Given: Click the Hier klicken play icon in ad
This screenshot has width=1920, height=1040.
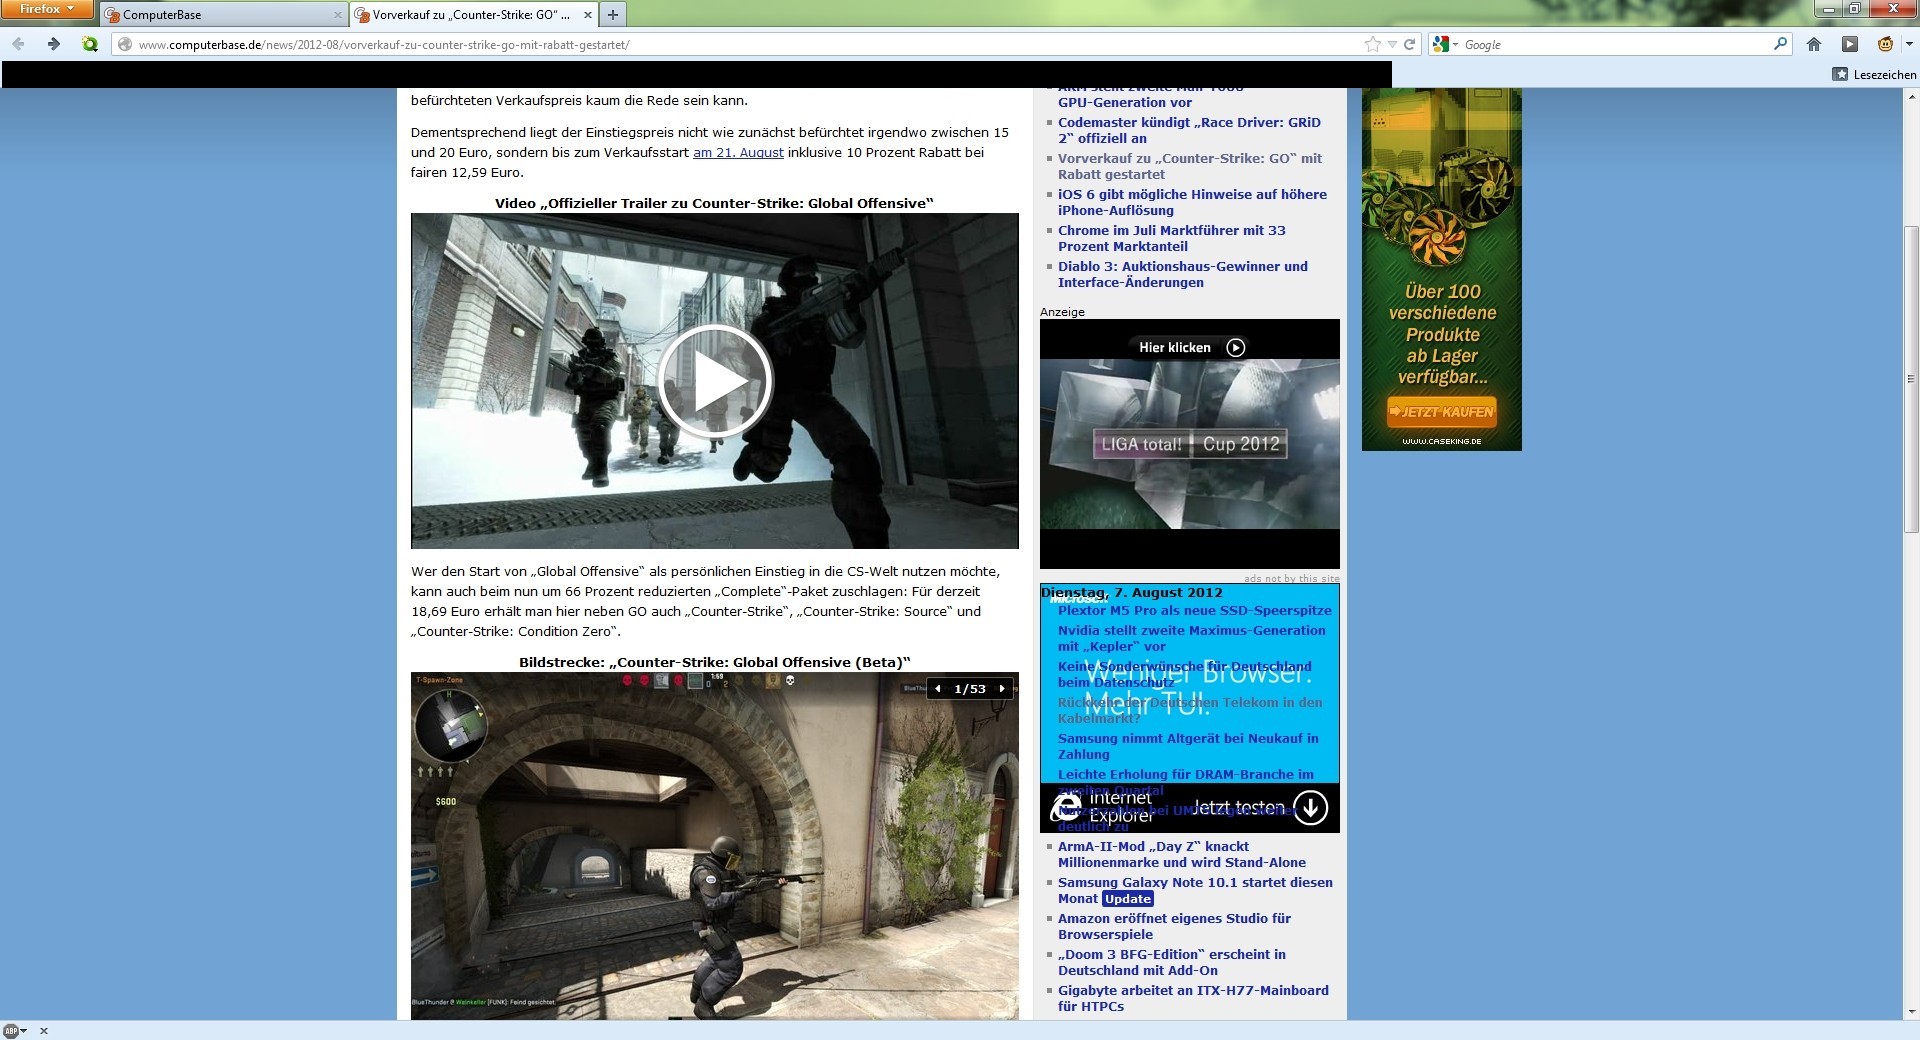Looking at the screenshot, I should (1236, 348).
